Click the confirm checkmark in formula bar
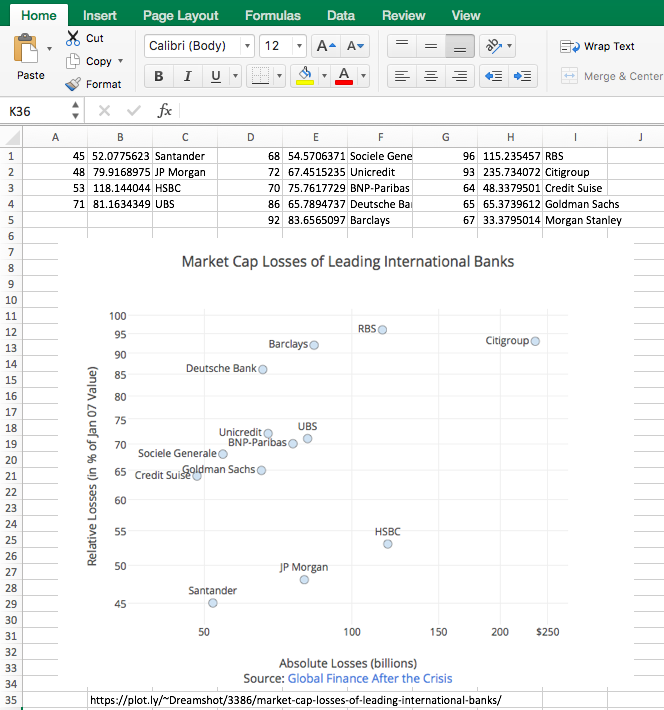664x710 pixels. click(134, 110)
